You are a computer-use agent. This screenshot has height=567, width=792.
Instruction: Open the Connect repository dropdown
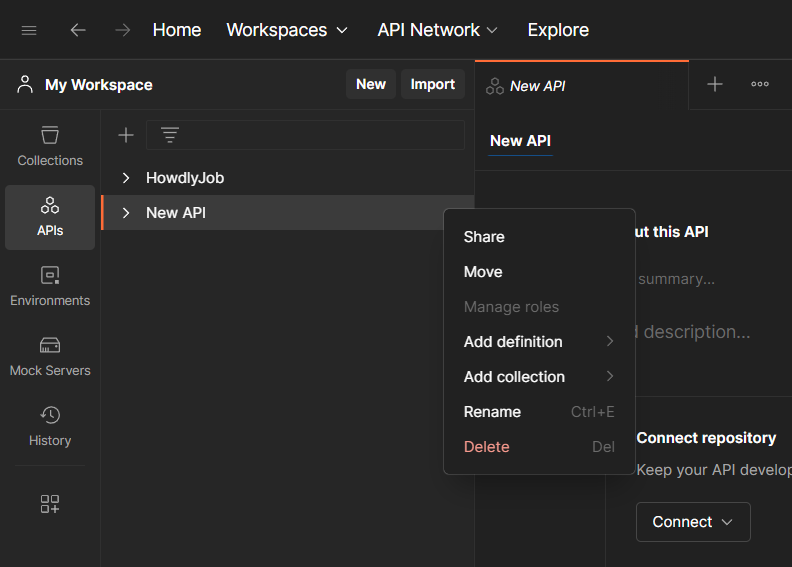tap(693, 522)
